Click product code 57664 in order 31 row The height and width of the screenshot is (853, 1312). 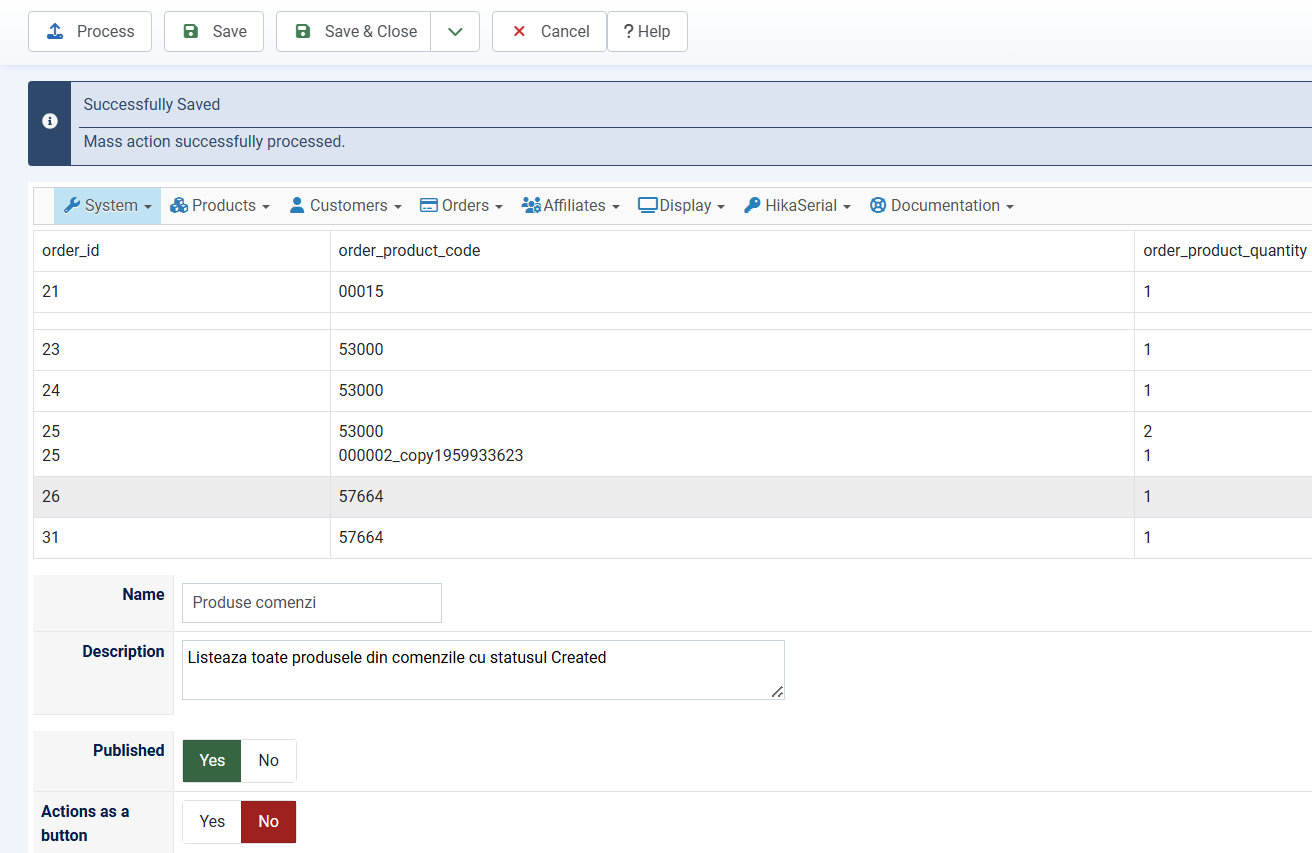[732, 538]
